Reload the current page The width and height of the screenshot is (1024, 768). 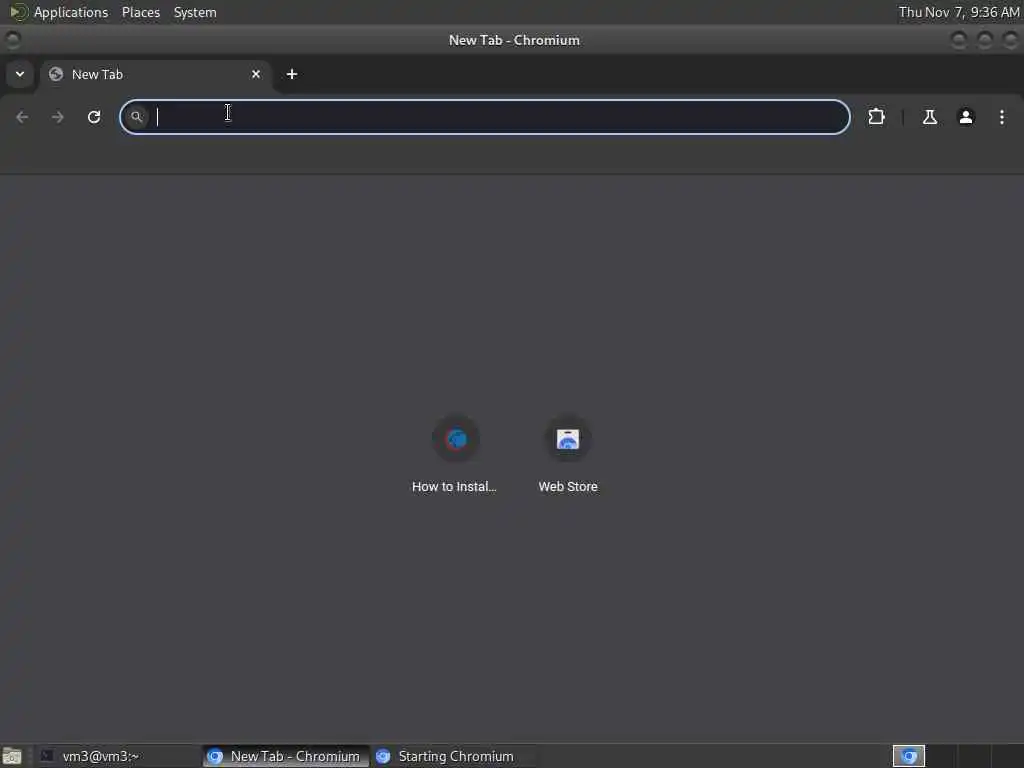(x=94, y=117)
